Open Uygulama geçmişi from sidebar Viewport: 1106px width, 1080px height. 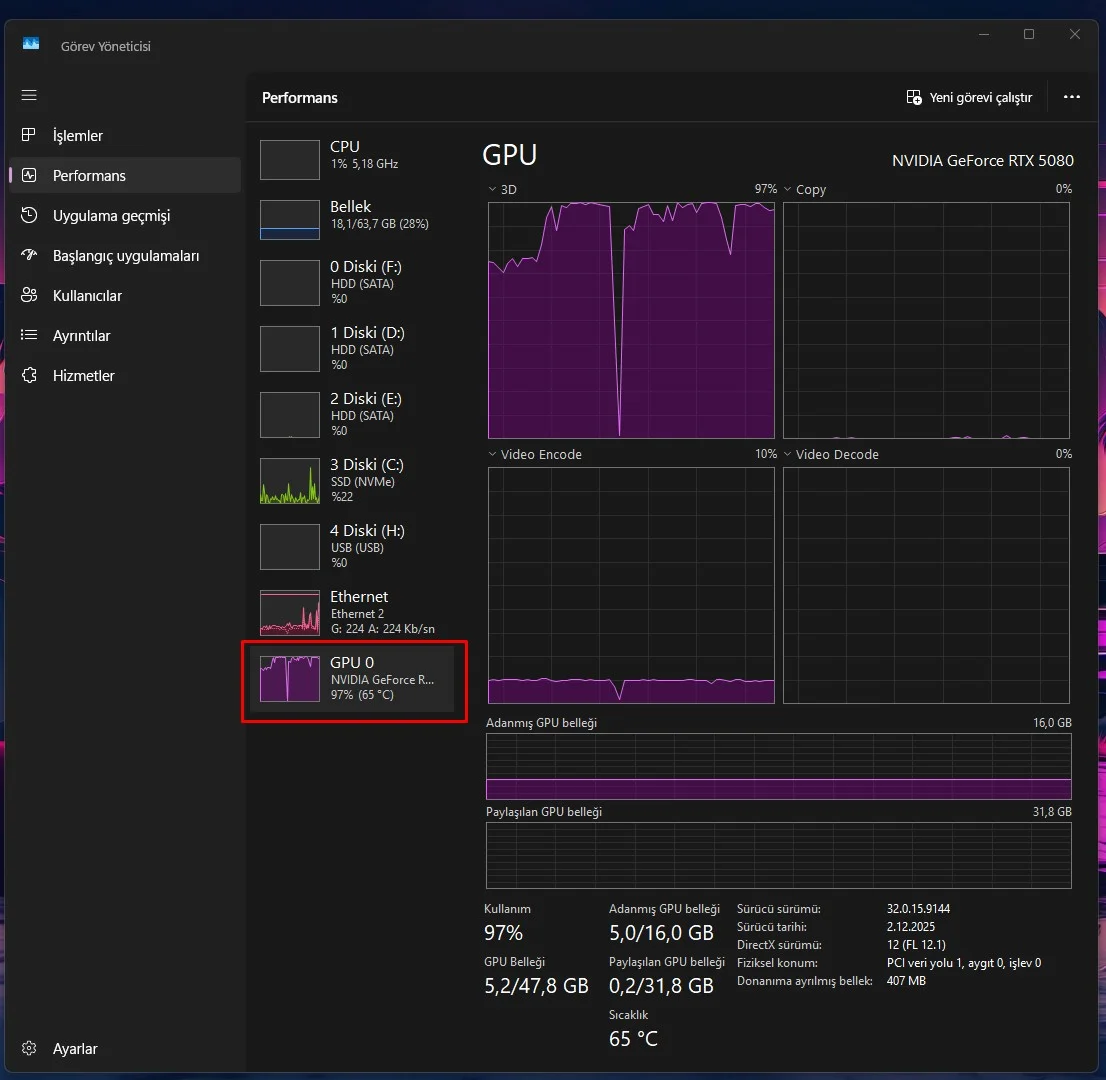click(x=111, y=216)
